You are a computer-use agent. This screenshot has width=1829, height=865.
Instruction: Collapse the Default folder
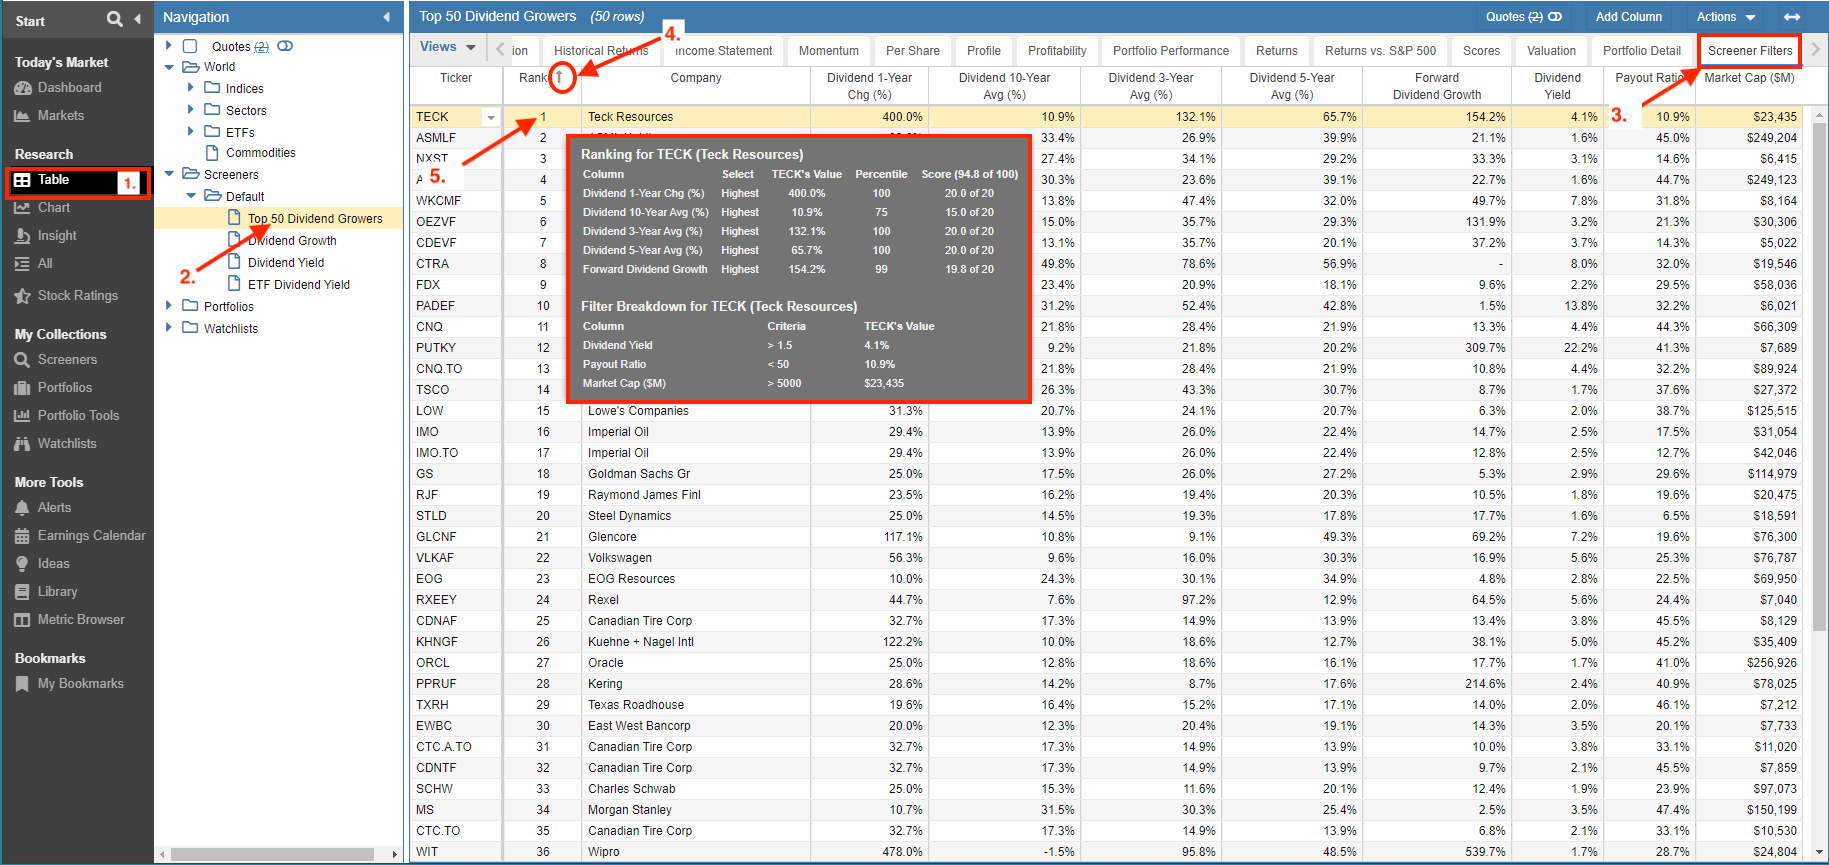click(x=190, y=196)
